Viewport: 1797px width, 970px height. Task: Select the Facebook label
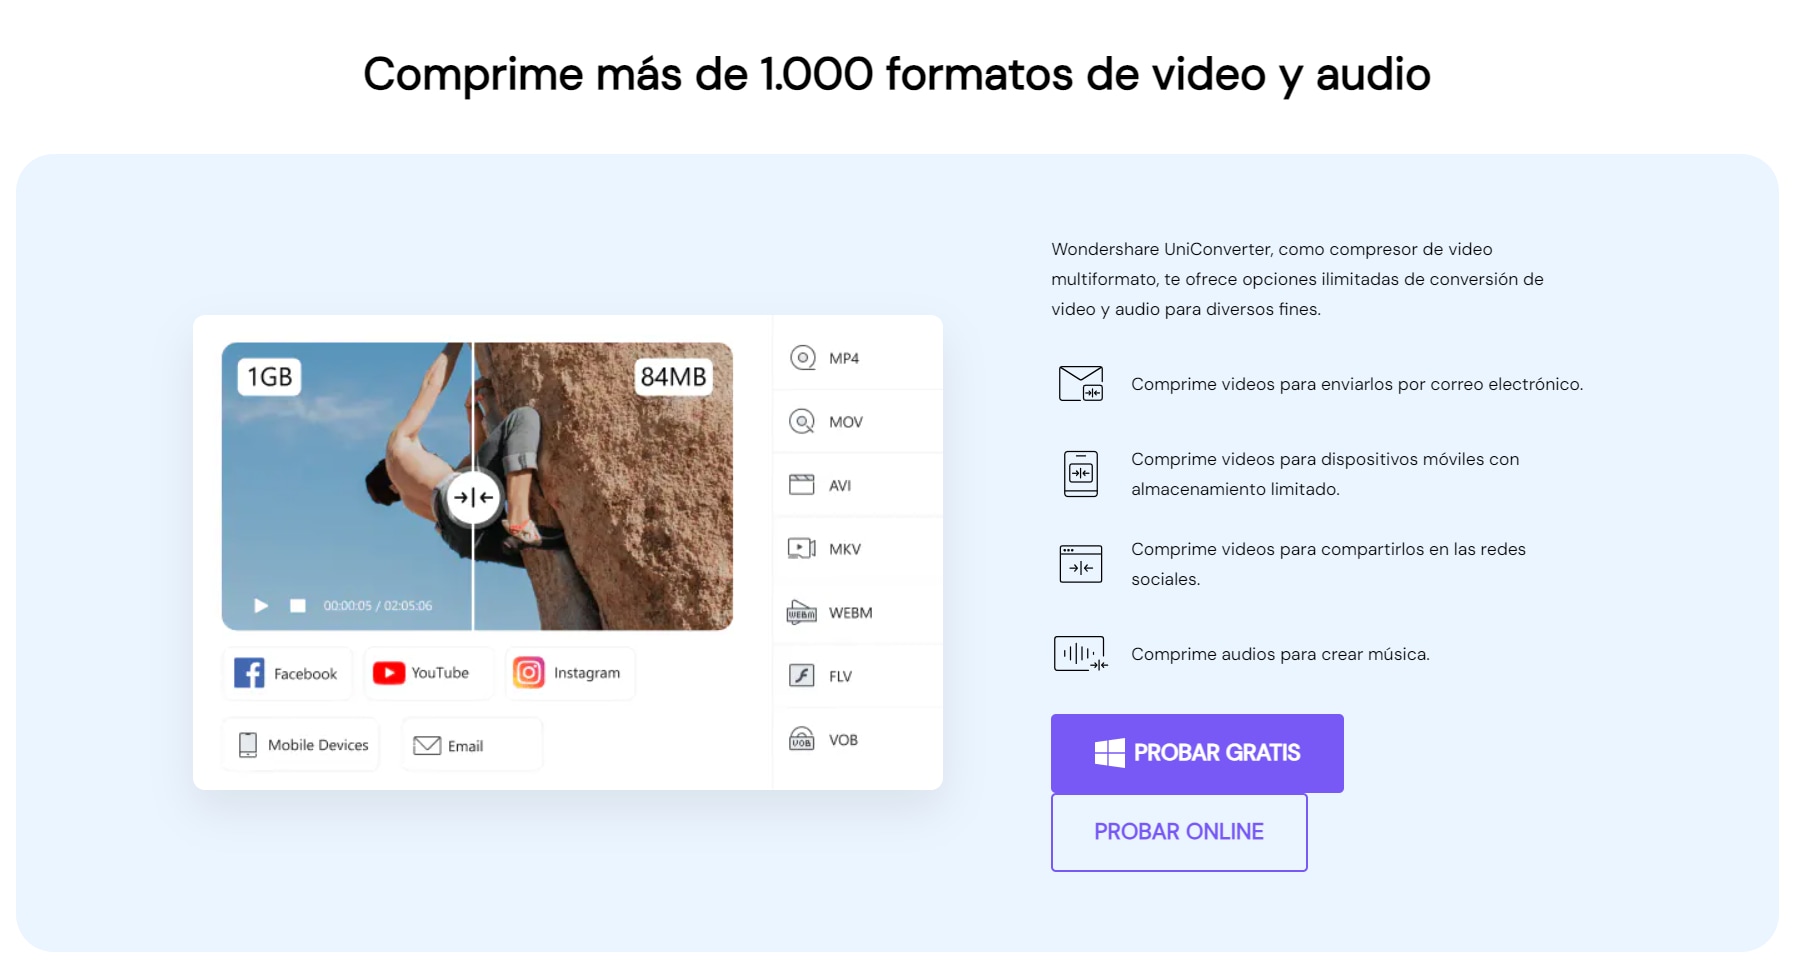click(x=306, y=674)
